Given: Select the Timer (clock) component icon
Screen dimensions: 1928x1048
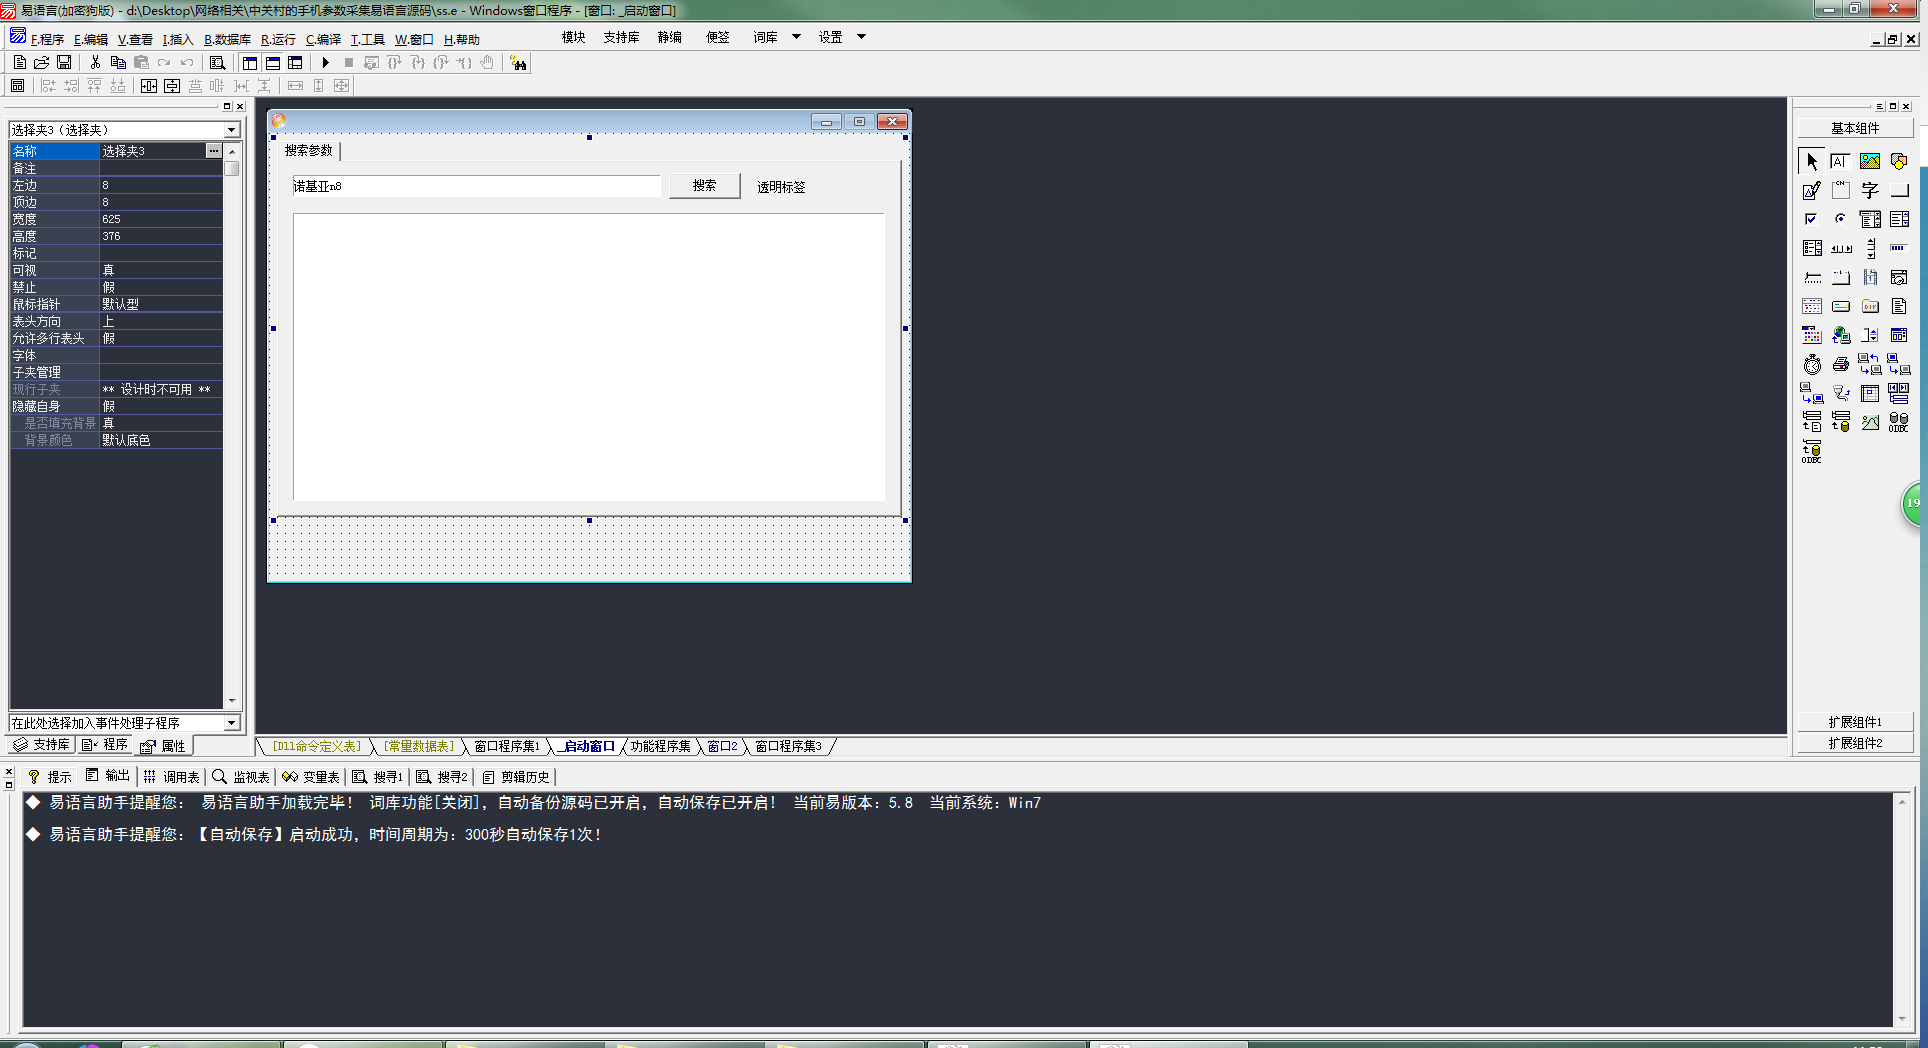Looking at the screenshot, I should (1812, 365).
